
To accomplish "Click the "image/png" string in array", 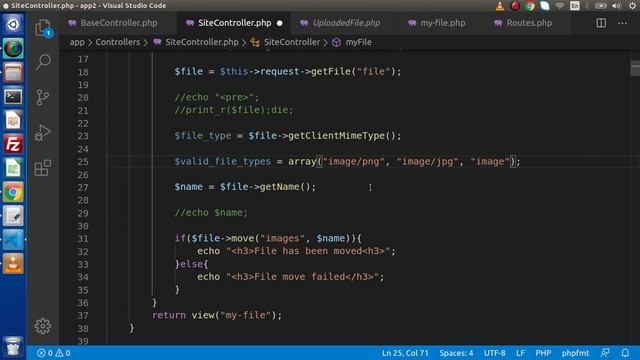I will pos(353,162).
